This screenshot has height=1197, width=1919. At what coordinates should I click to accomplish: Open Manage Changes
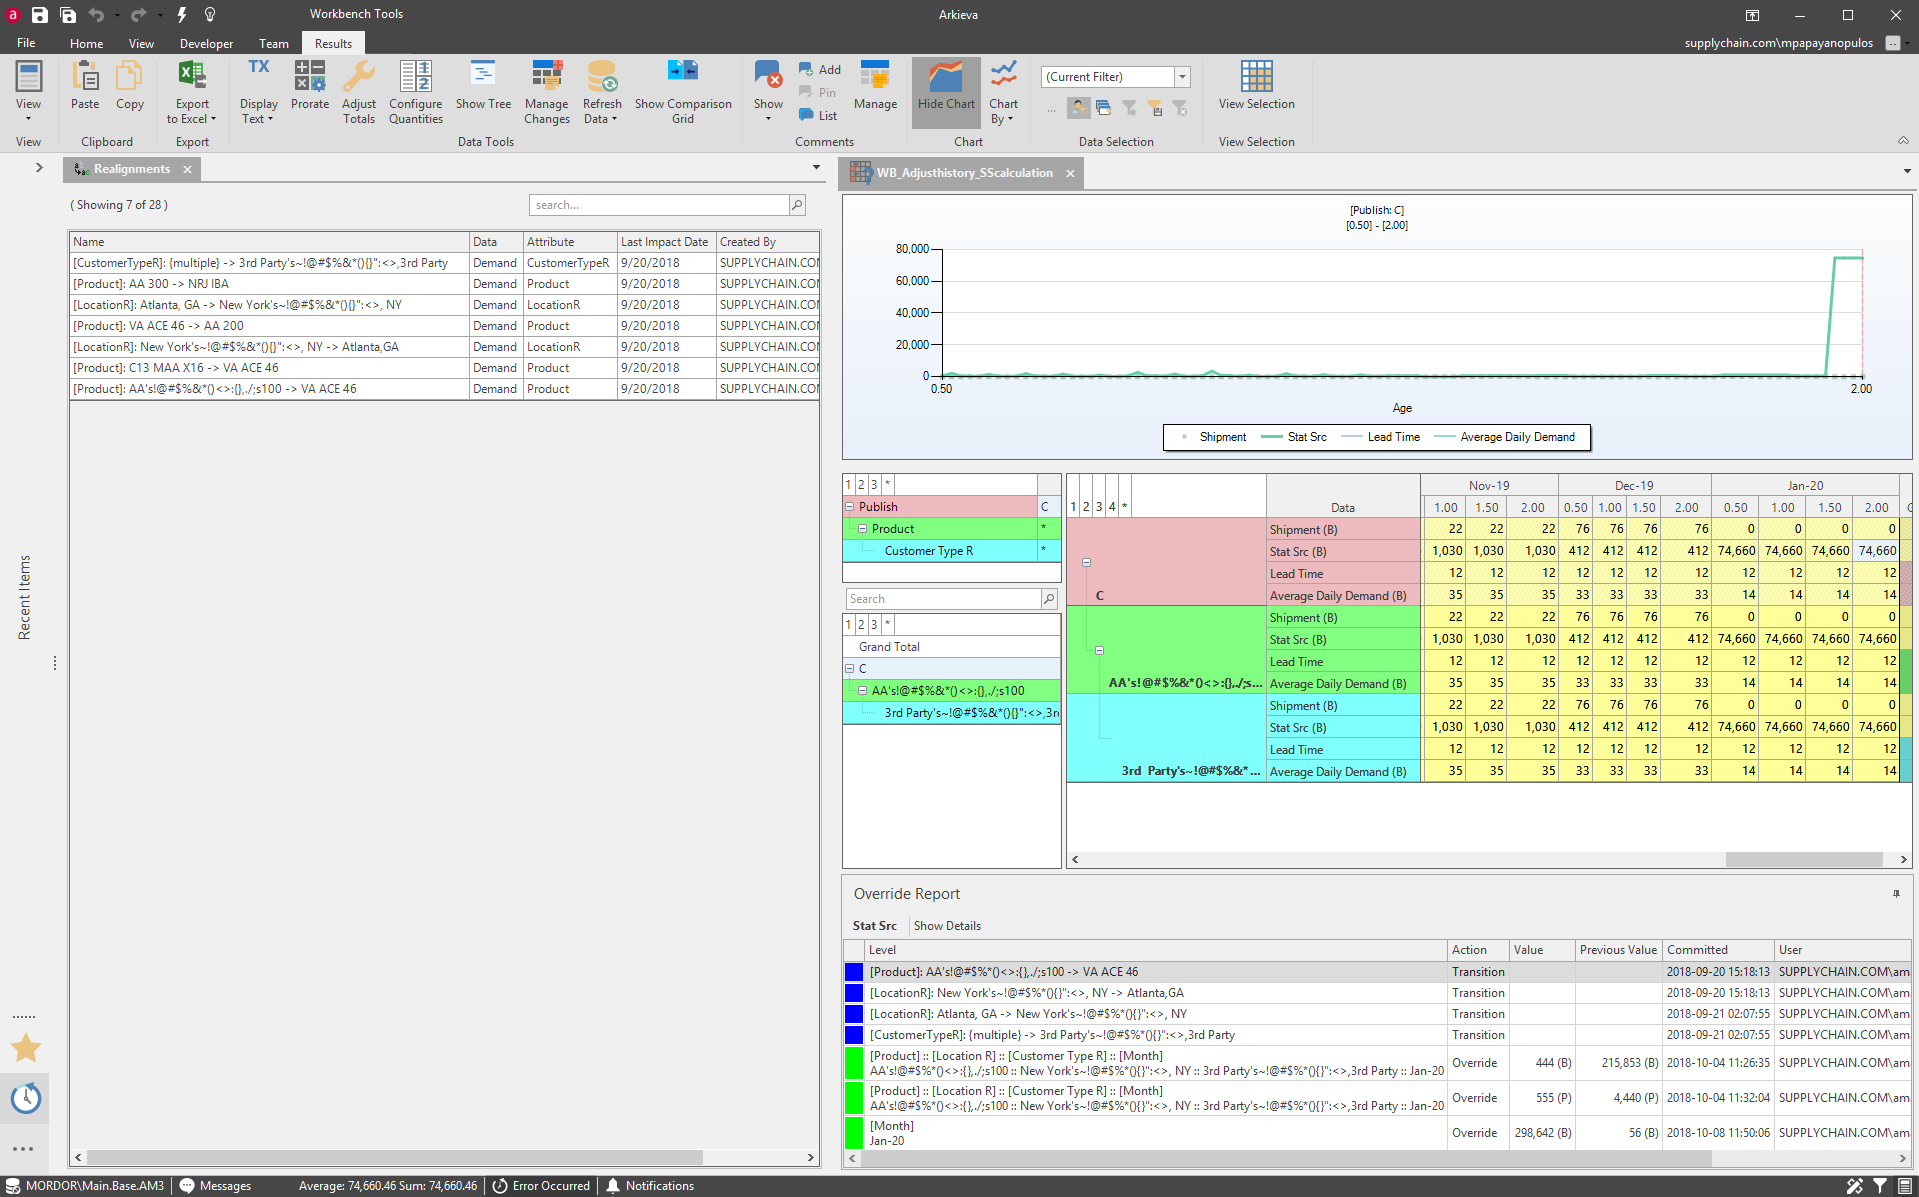tap(547, 92)
